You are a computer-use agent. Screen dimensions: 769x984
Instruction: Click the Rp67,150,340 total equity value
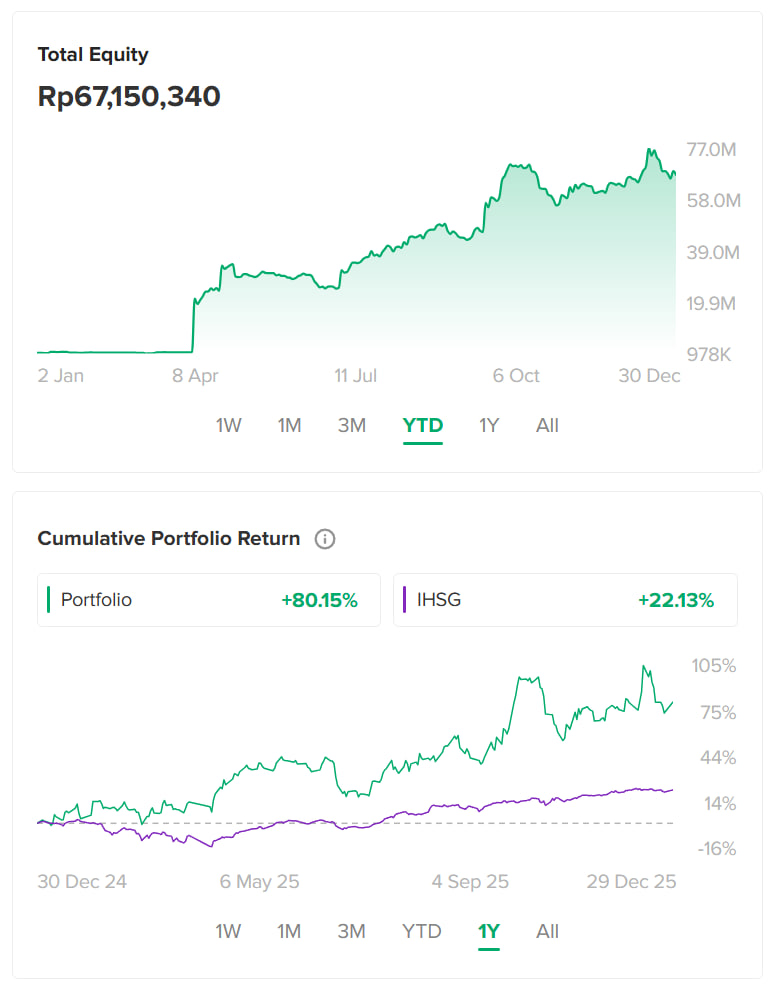129,97
